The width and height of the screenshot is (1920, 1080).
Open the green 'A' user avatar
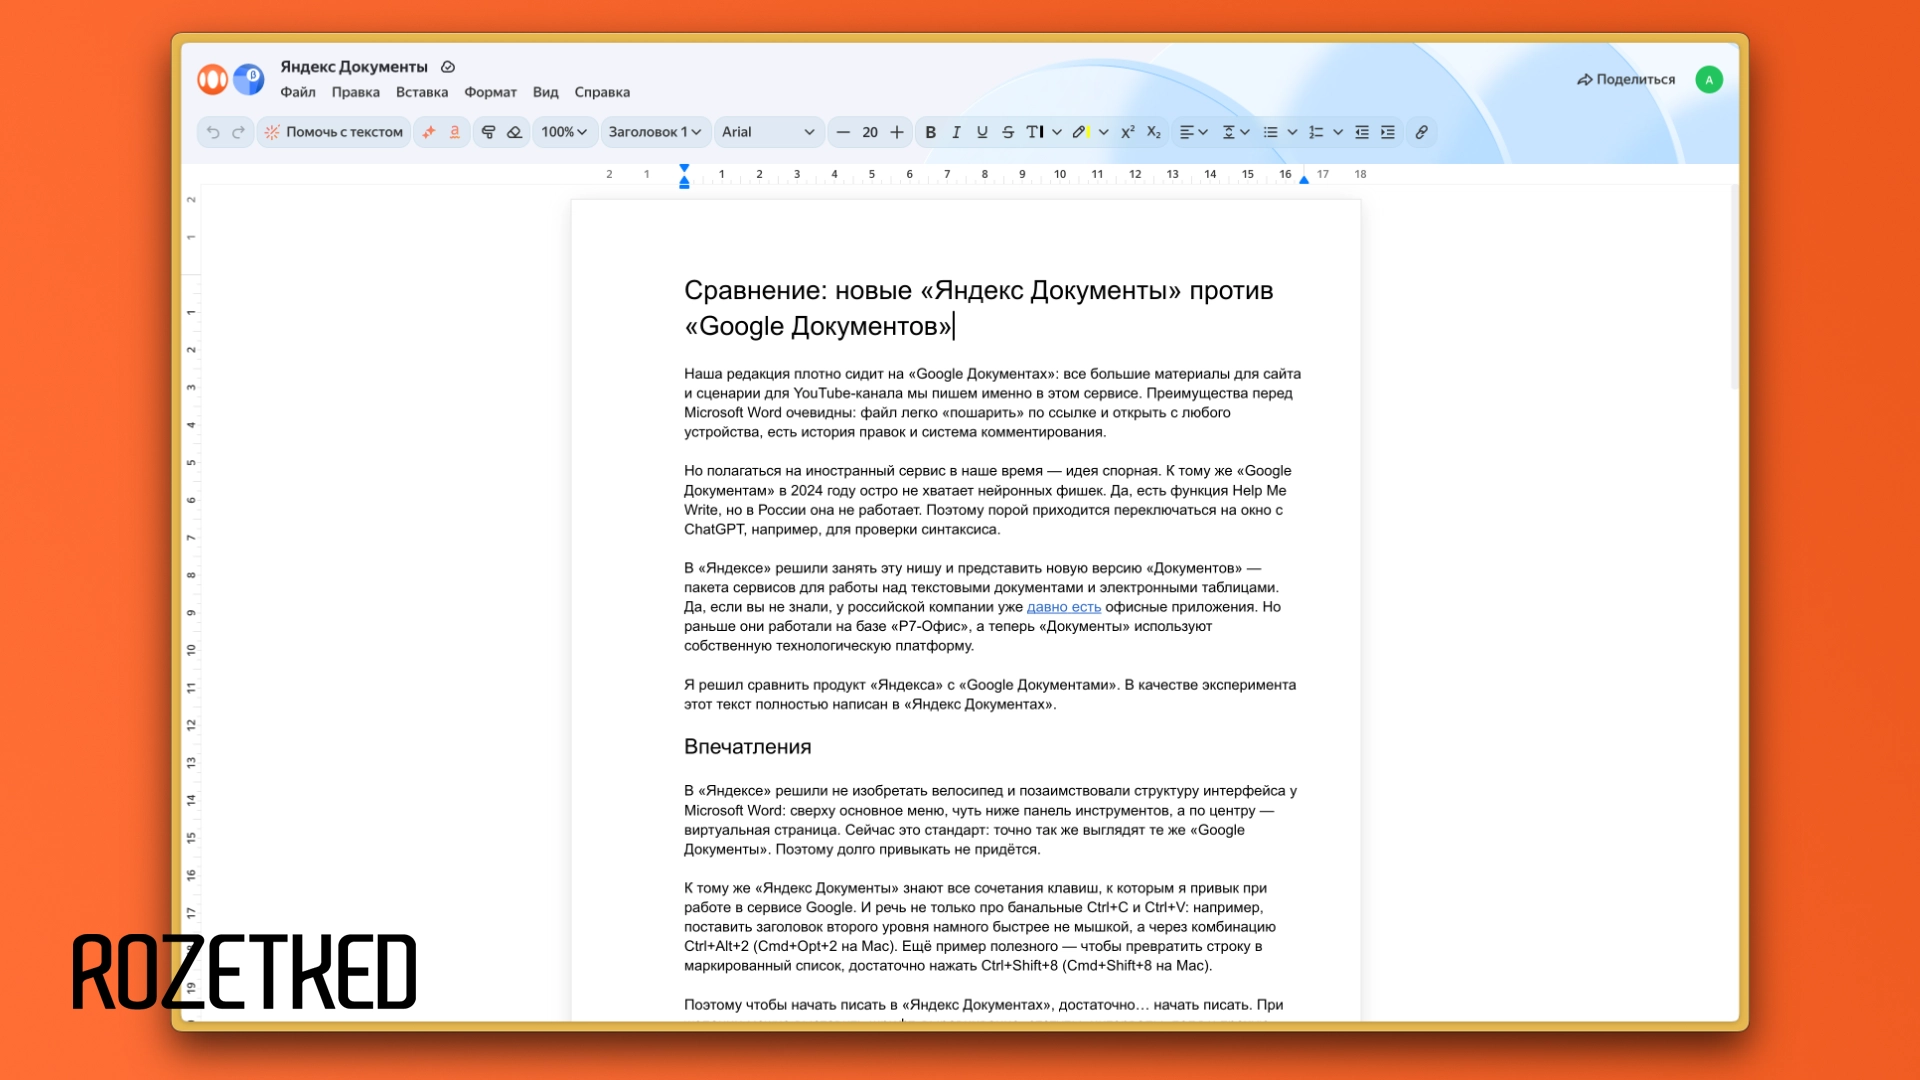coord(1709,79)
